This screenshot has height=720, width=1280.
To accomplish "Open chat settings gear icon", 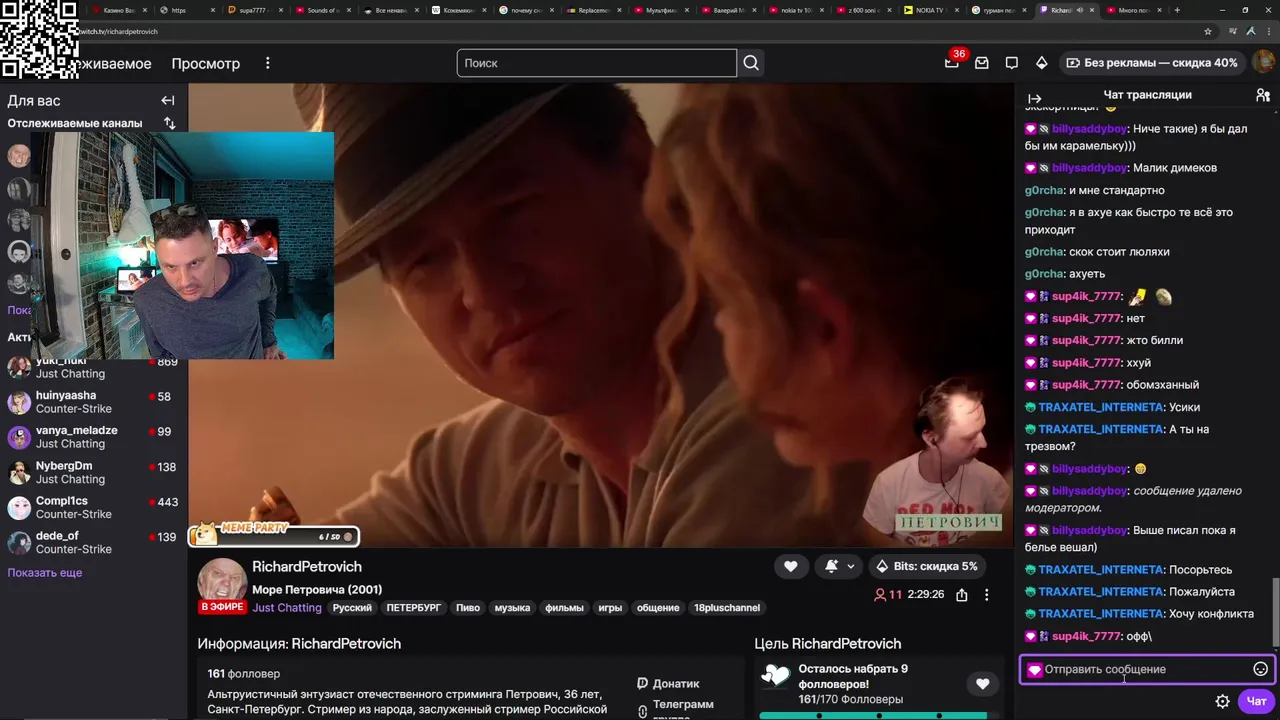I will coord(1222,701).
